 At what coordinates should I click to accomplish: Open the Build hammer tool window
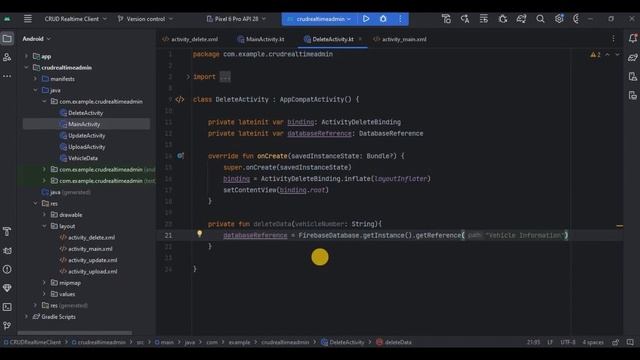[x=7, y=232]
